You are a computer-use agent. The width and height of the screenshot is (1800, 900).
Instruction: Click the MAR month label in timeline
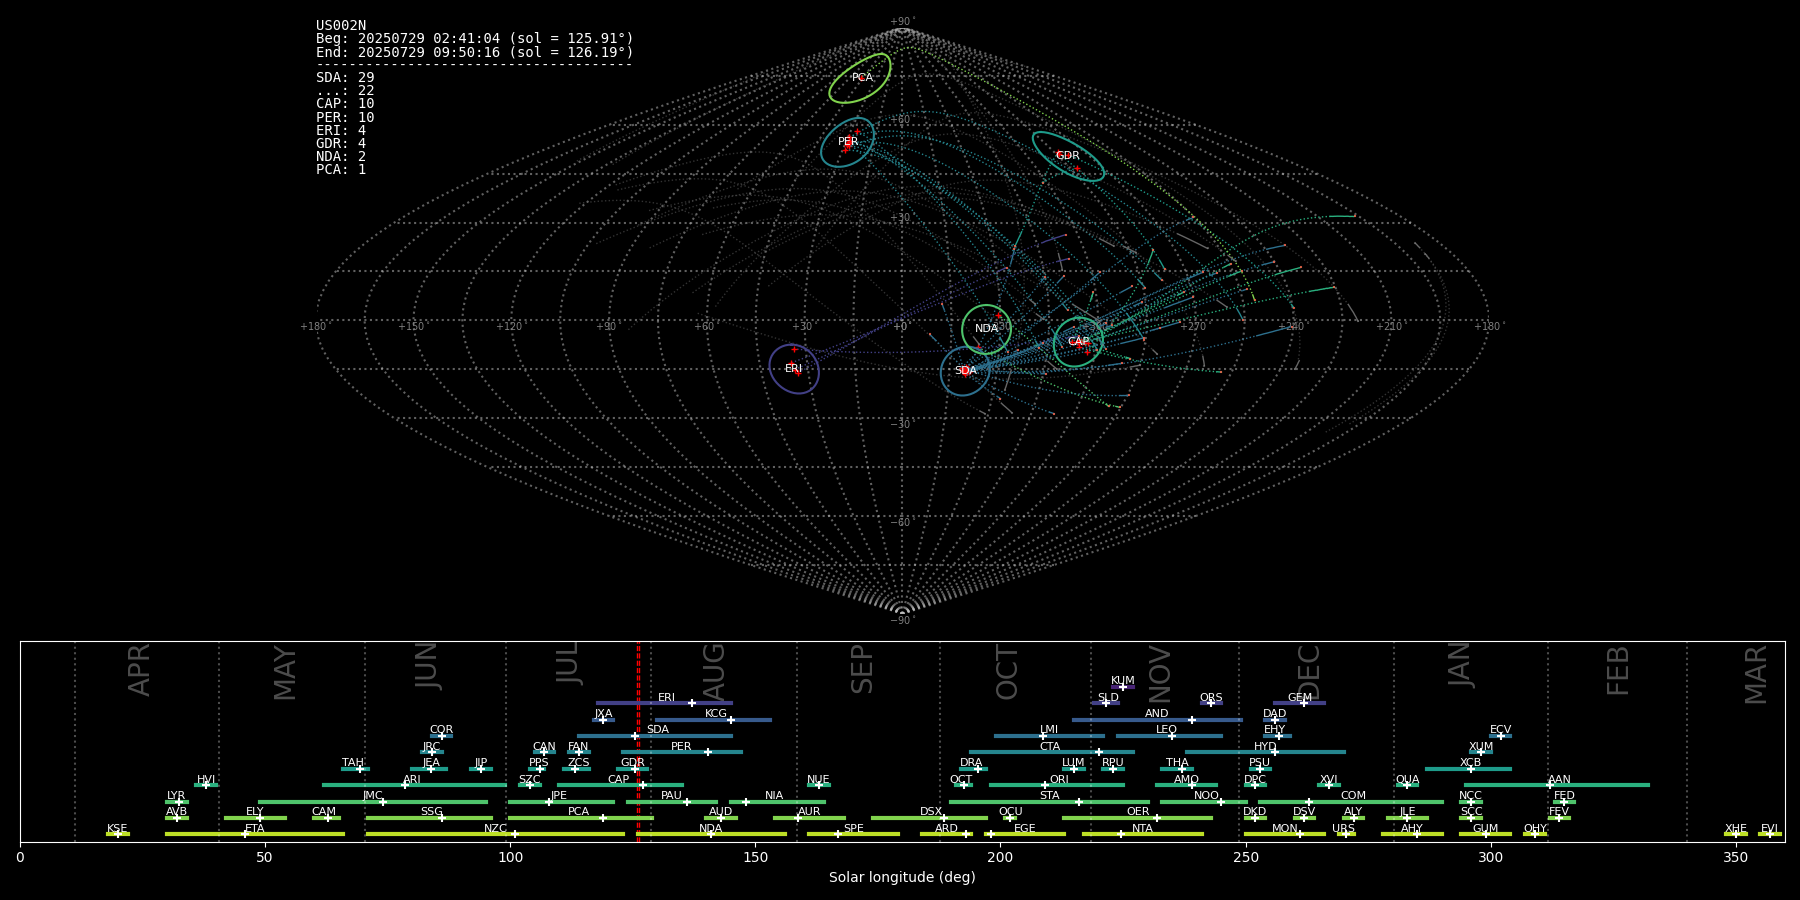(1756, 675)
